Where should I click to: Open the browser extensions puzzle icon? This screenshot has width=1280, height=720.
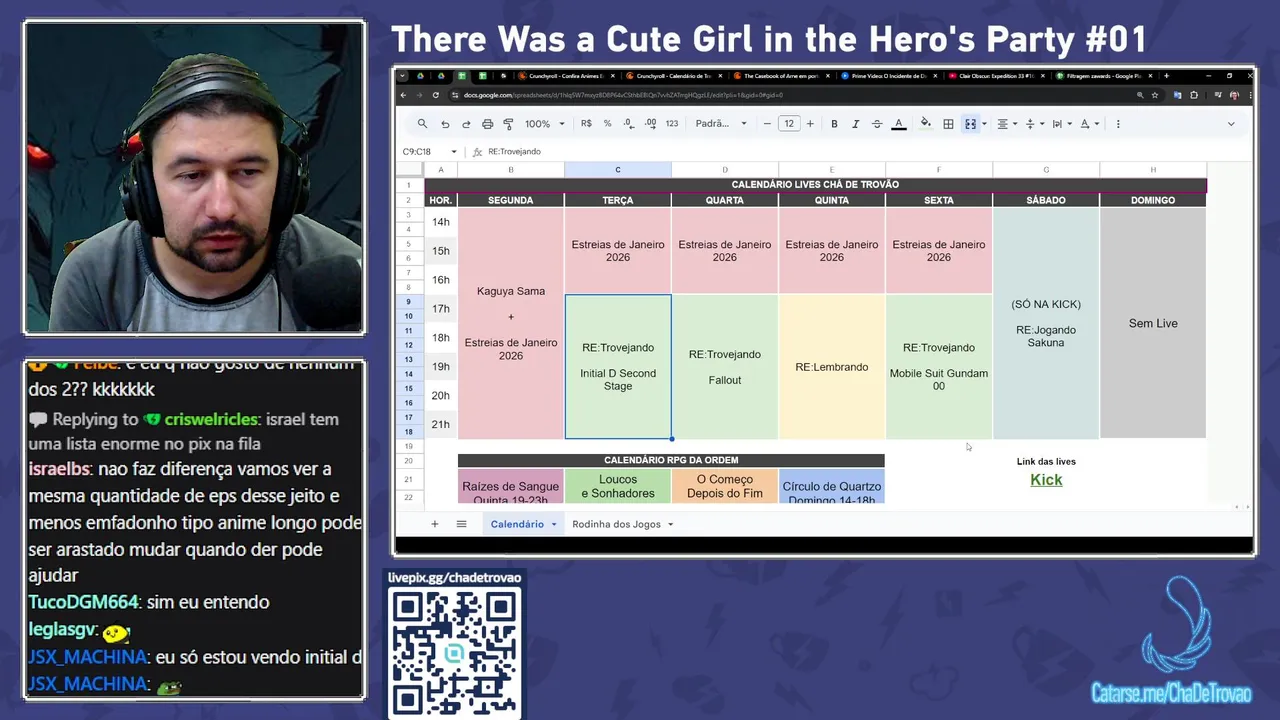point(1193,95)
